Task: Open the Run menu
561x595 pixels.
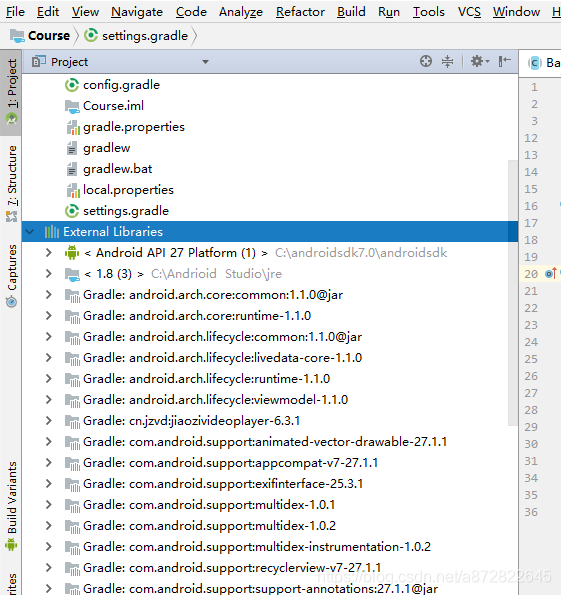Action: coord(389,12)
